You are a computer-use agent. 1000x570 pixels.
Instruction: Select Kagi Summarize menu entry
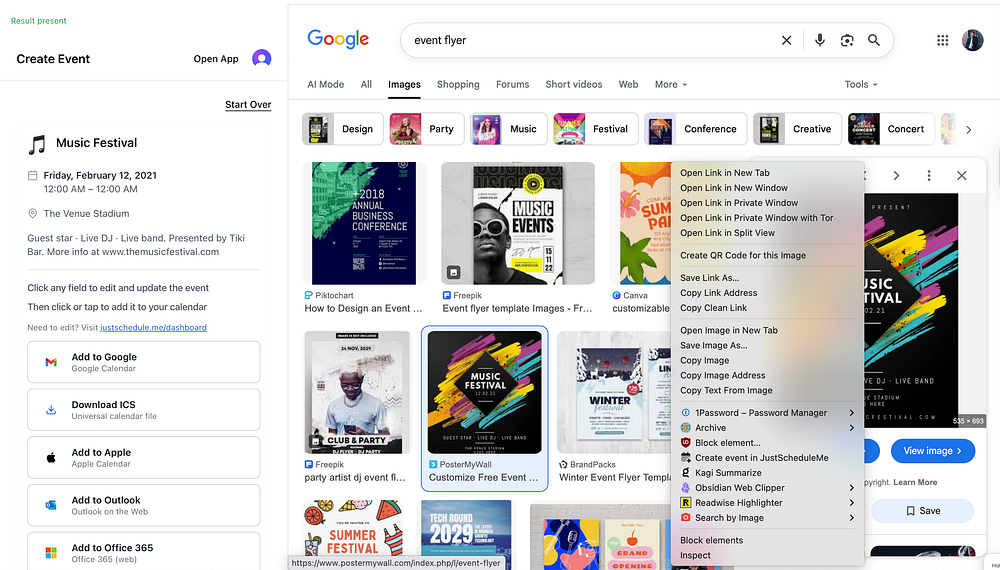coord(767,472)
